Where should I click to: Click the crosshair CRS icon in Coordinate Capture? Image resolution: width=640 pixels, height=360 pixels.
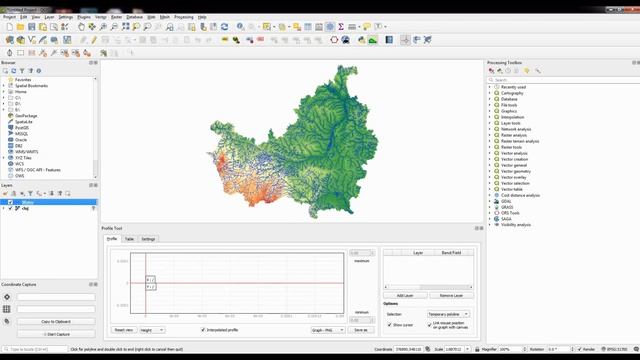(x=7, y=297)
